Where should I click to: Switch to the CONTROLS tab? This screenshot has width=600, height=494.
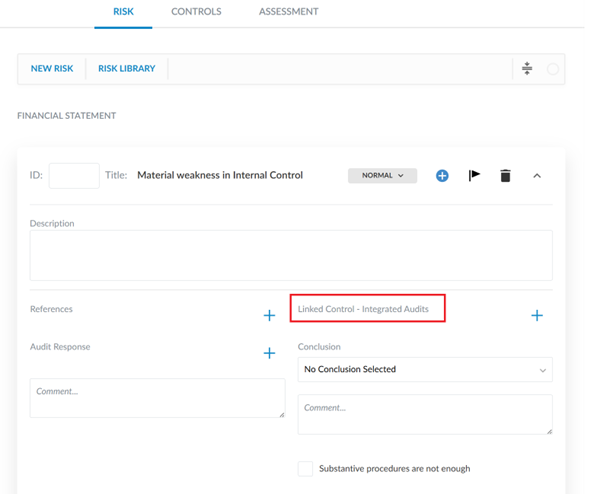196,12
